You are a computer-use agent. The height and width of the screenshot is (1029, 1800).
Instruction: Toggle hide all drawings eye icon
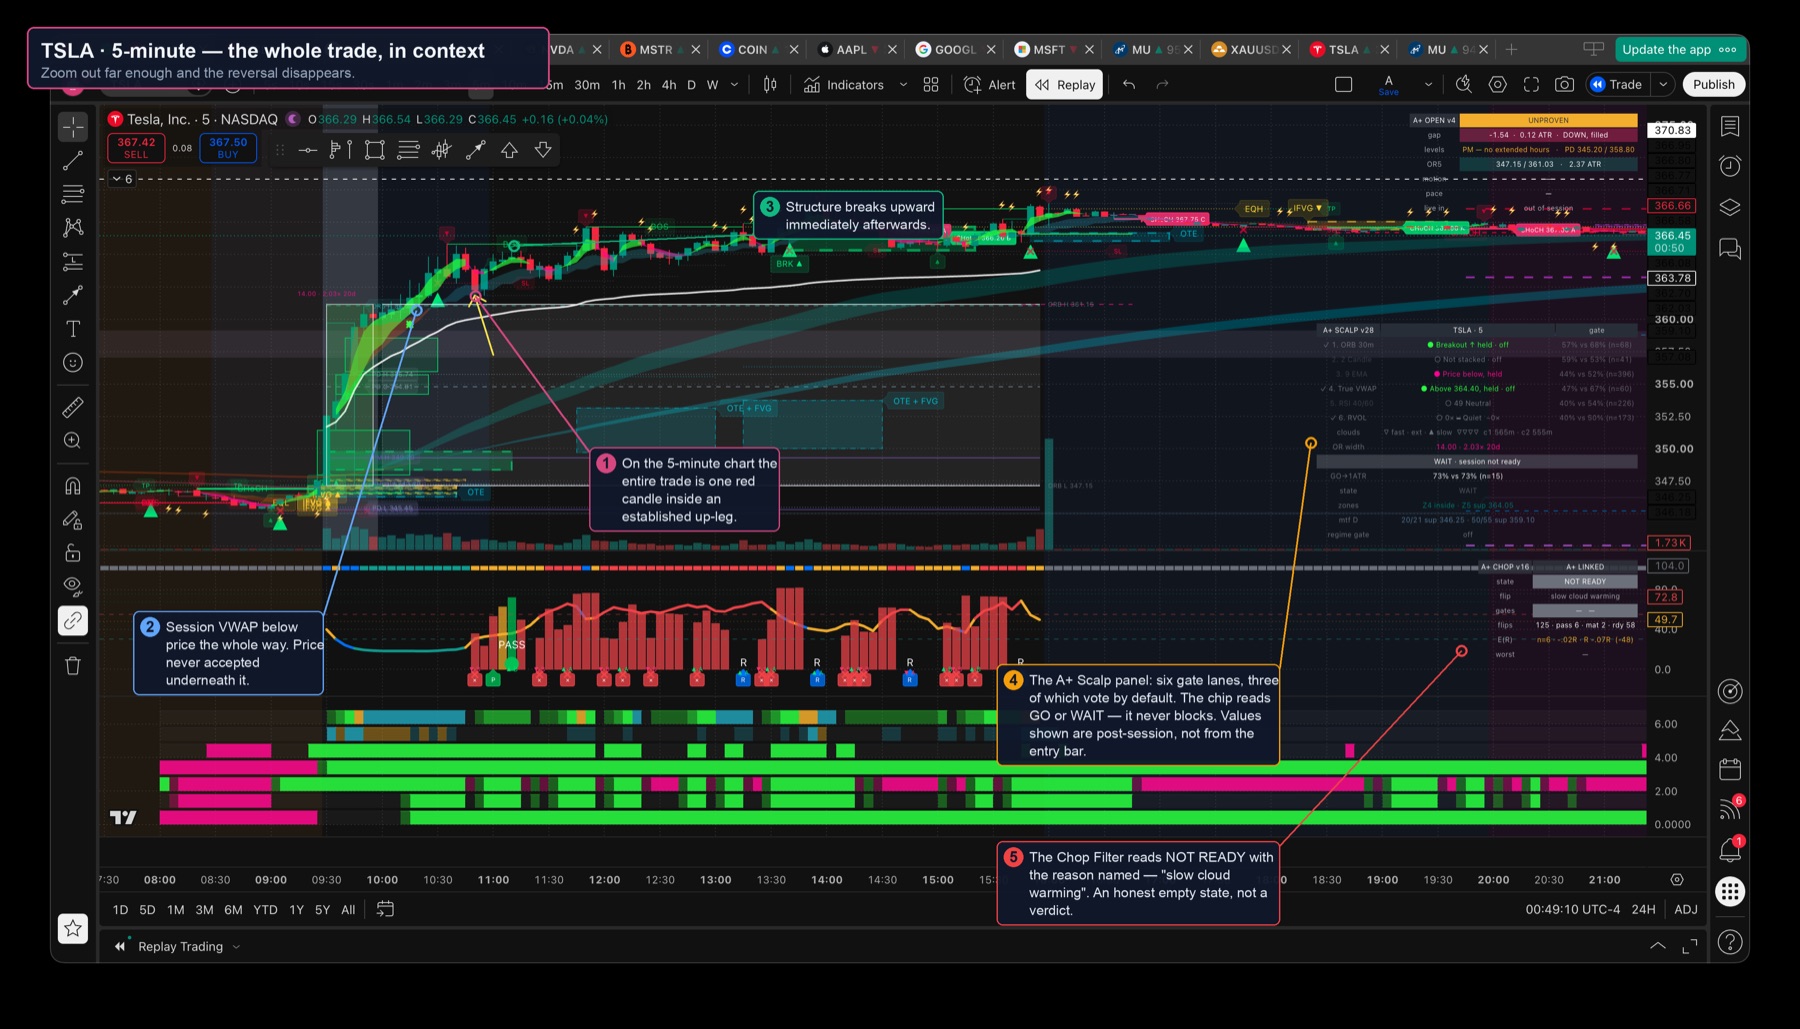coord(73,585)
